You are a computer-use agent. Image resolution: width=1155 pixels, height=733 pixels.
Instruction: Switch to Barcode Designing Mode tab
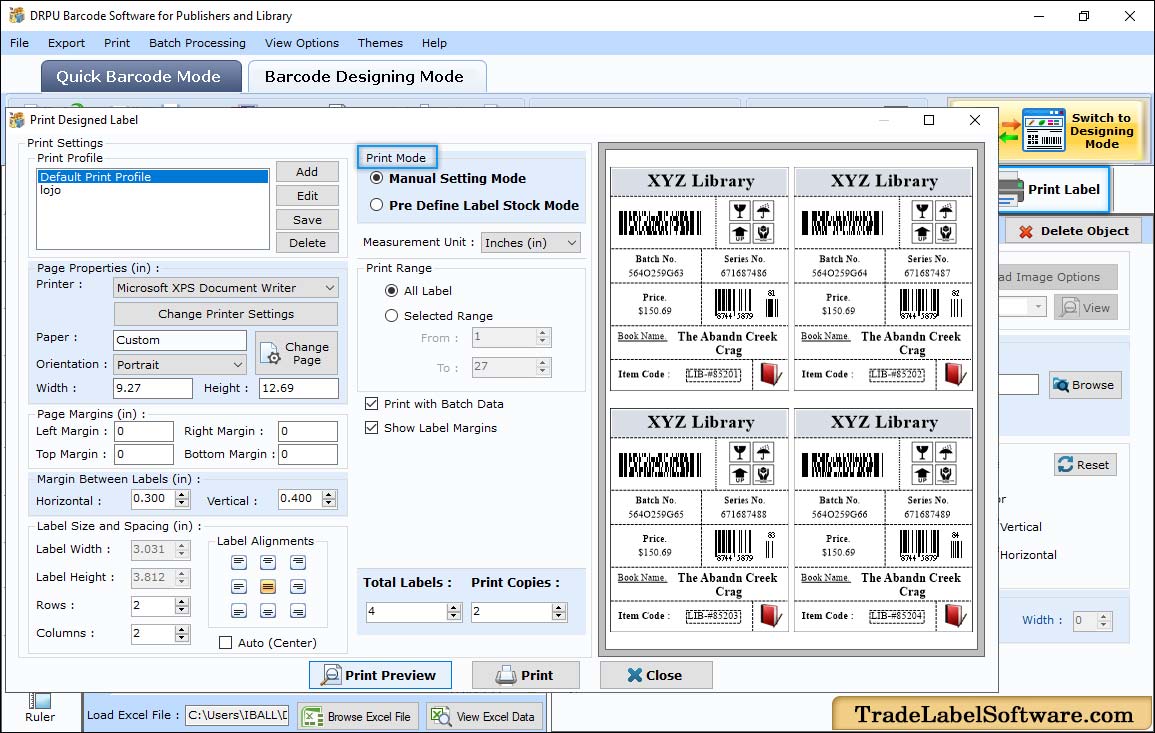pos(367,77)
